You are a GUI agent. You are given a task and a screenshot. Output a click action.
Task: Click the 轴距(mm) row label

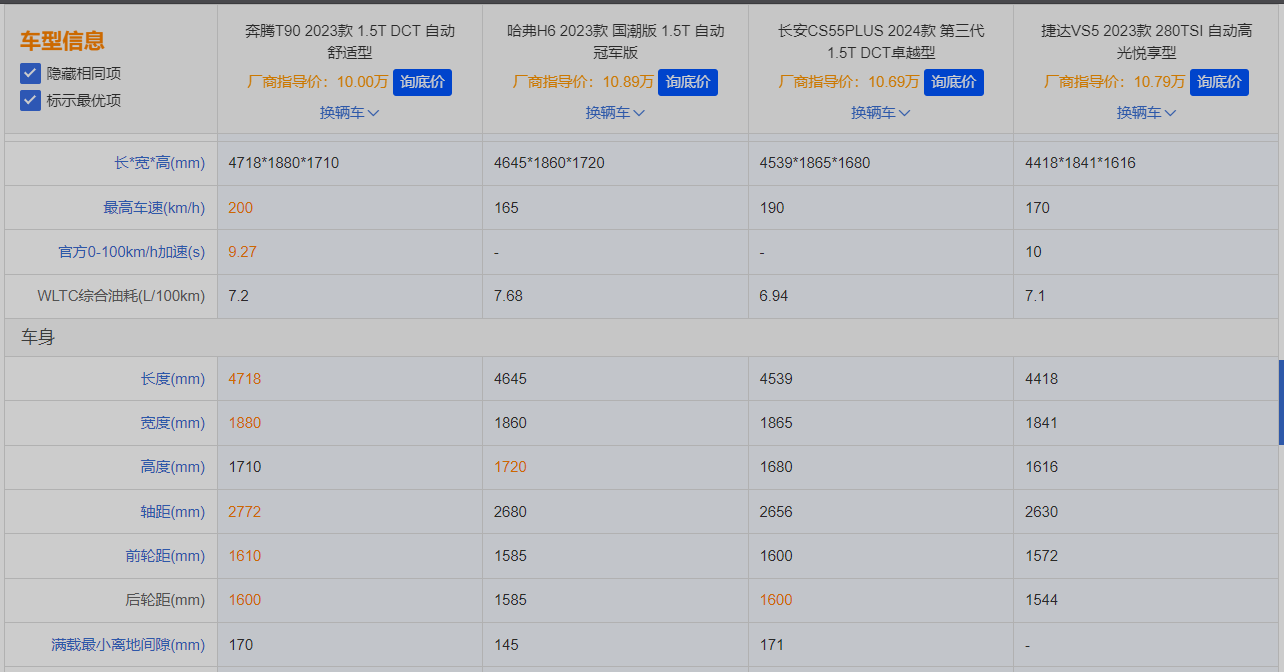click(173, 512)
